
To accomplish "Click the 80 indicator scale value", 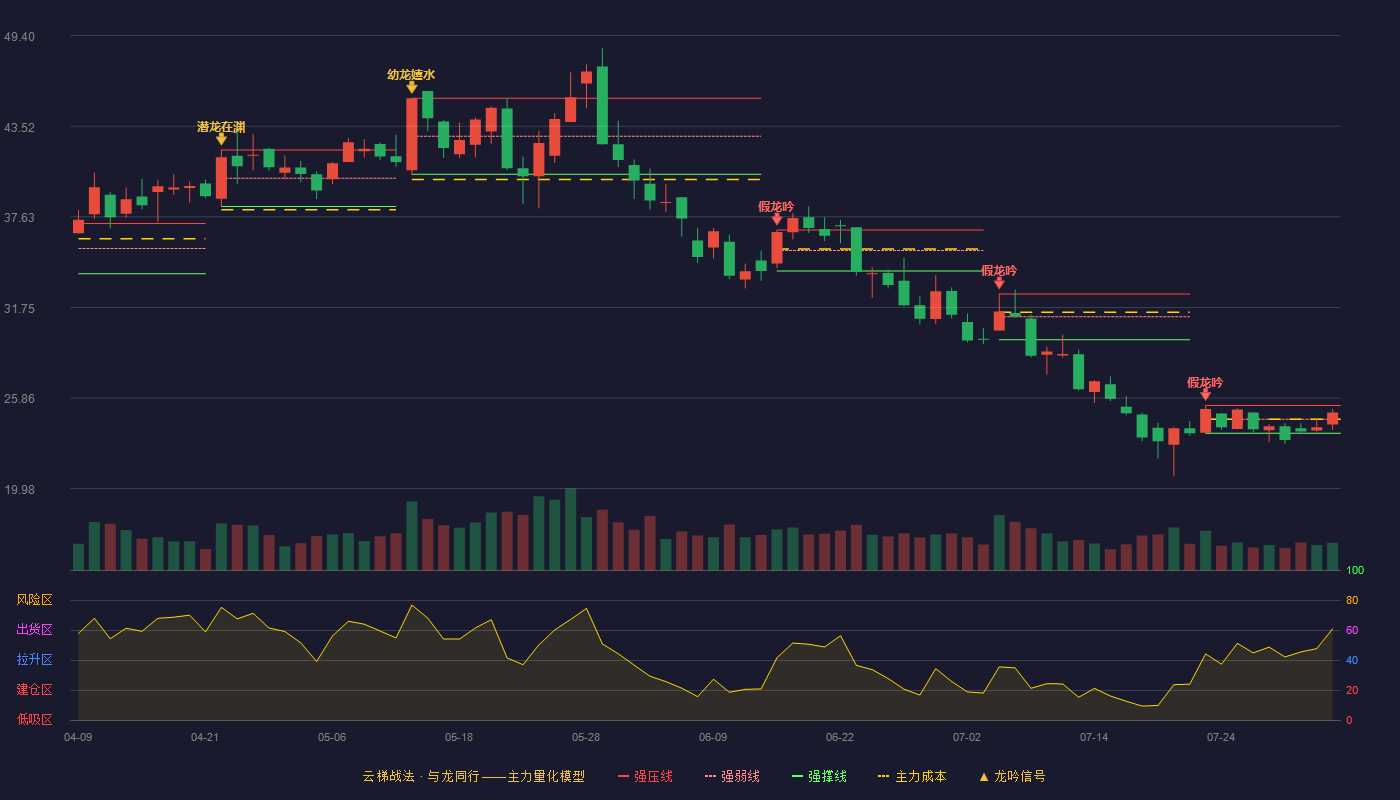I will (x=1352, y=601).
